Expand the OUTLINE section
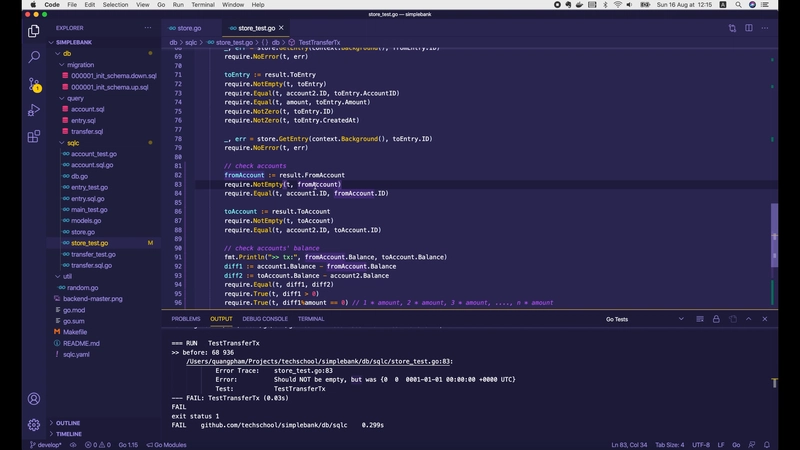 [68, 423]
